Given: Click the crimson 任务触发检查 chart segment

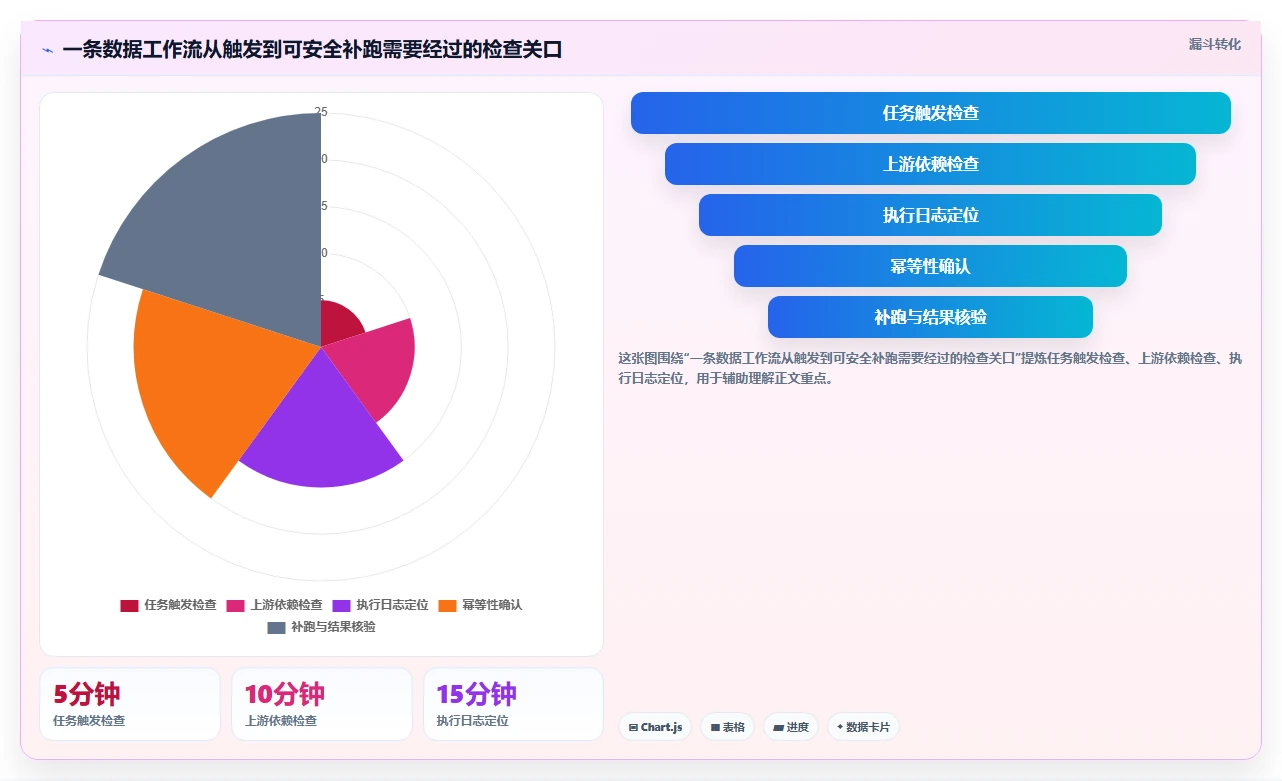Looking at the screenshot, I should click(x=338, y=322).
